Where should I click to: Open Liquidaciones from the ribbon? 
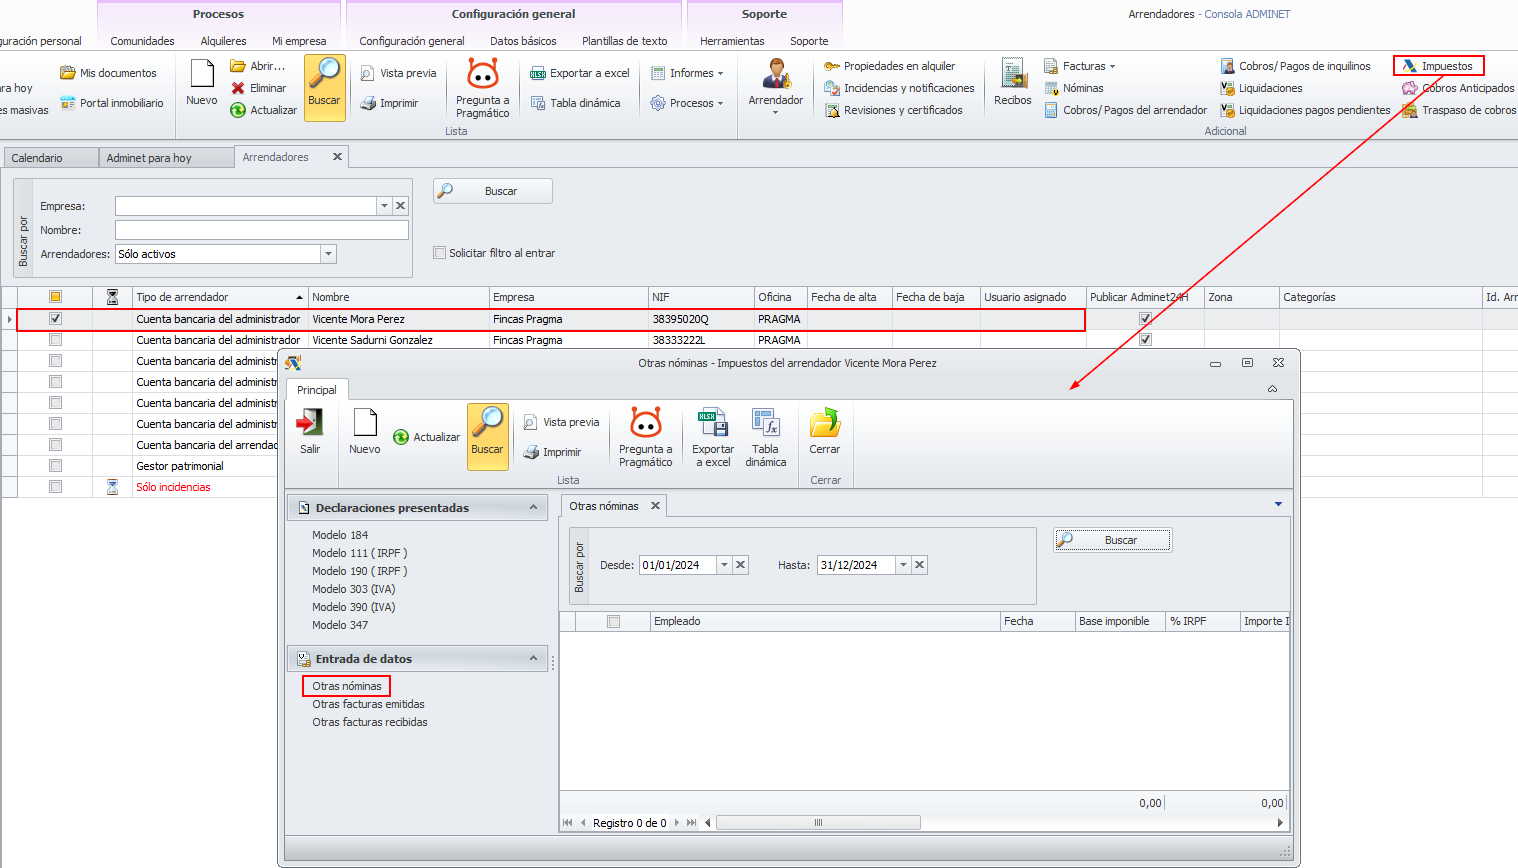(1261, 88)
